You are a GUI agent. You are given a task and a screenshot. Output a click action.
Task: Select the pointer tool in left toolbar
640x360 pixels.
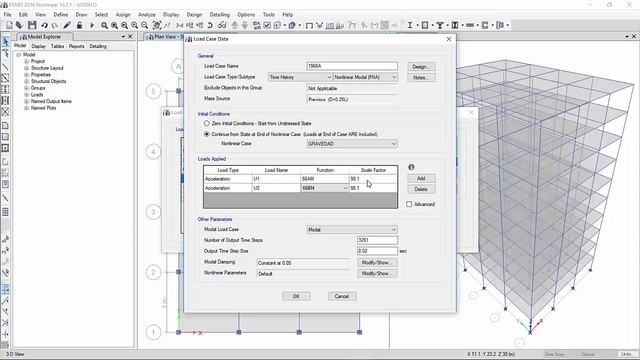(5, 42)
